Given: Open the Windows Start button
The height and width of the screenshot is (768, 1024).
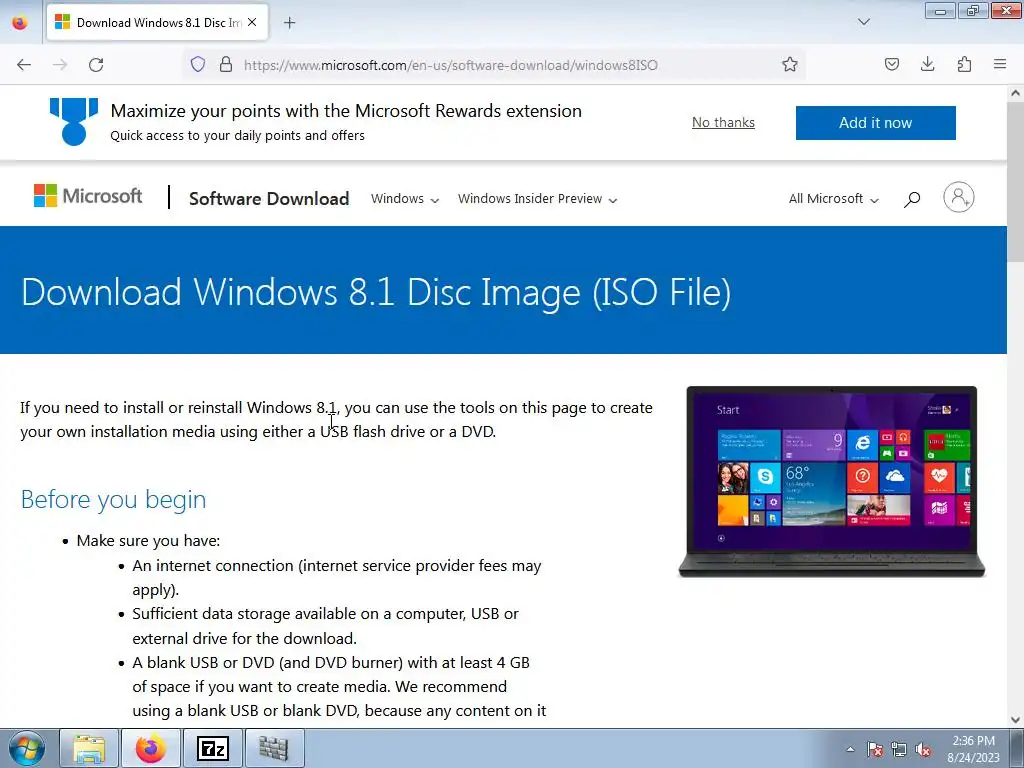Looking at the screenshot, I should pos(26,748).
